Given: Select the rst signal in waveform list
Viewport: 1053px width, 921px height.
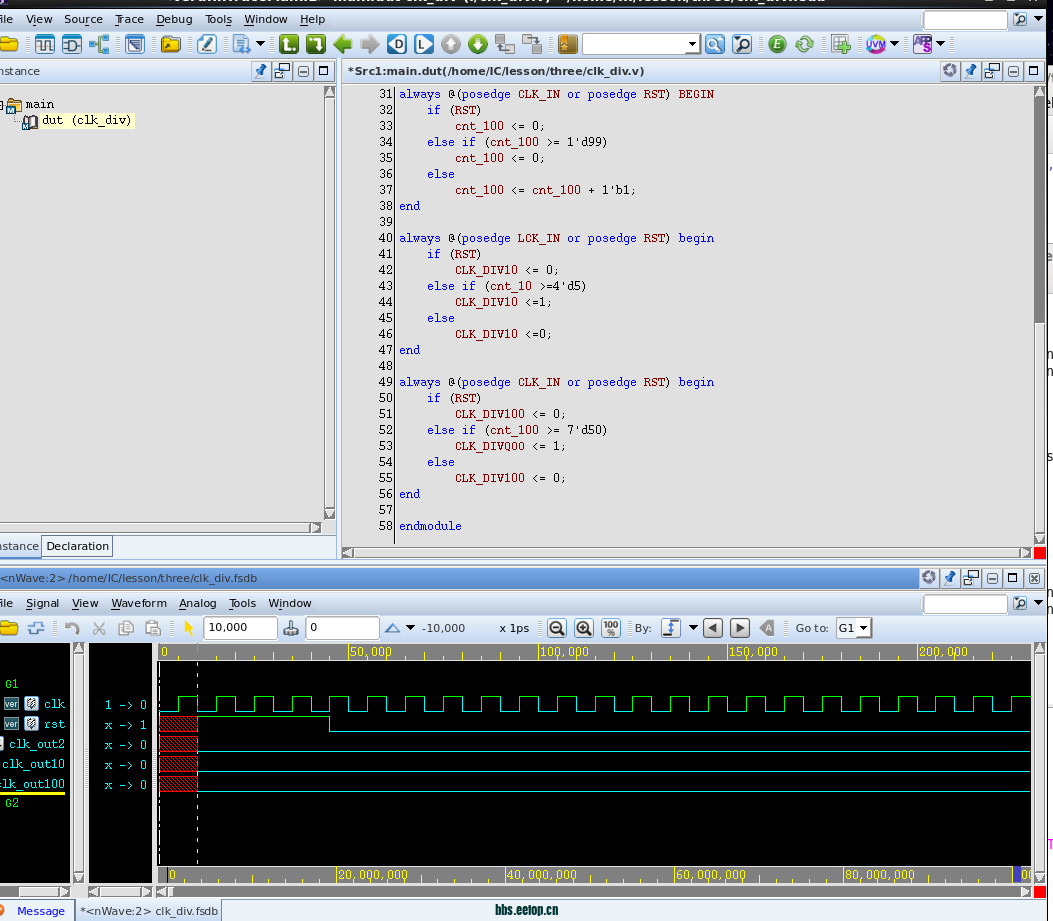Looking at the screenshot, I should pos(54,724).
